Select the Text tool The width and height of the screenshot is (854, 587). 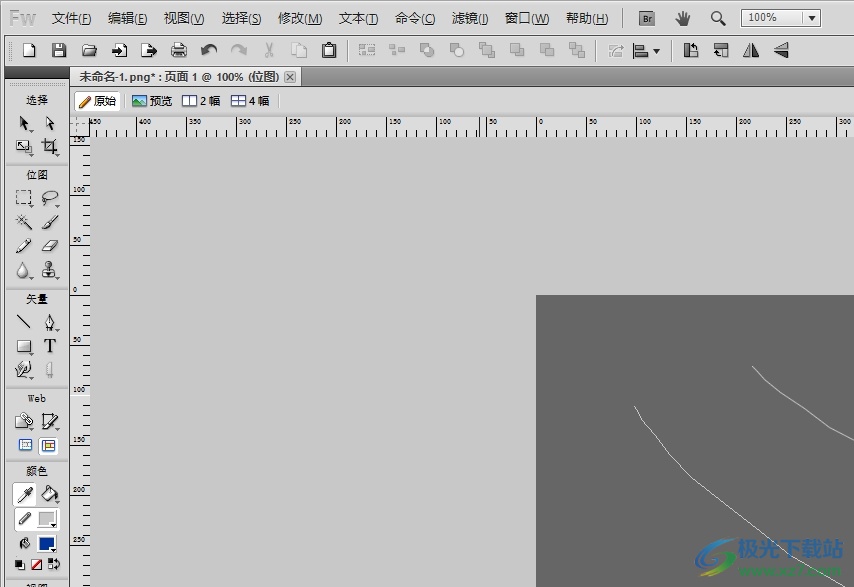pos(50,346)
